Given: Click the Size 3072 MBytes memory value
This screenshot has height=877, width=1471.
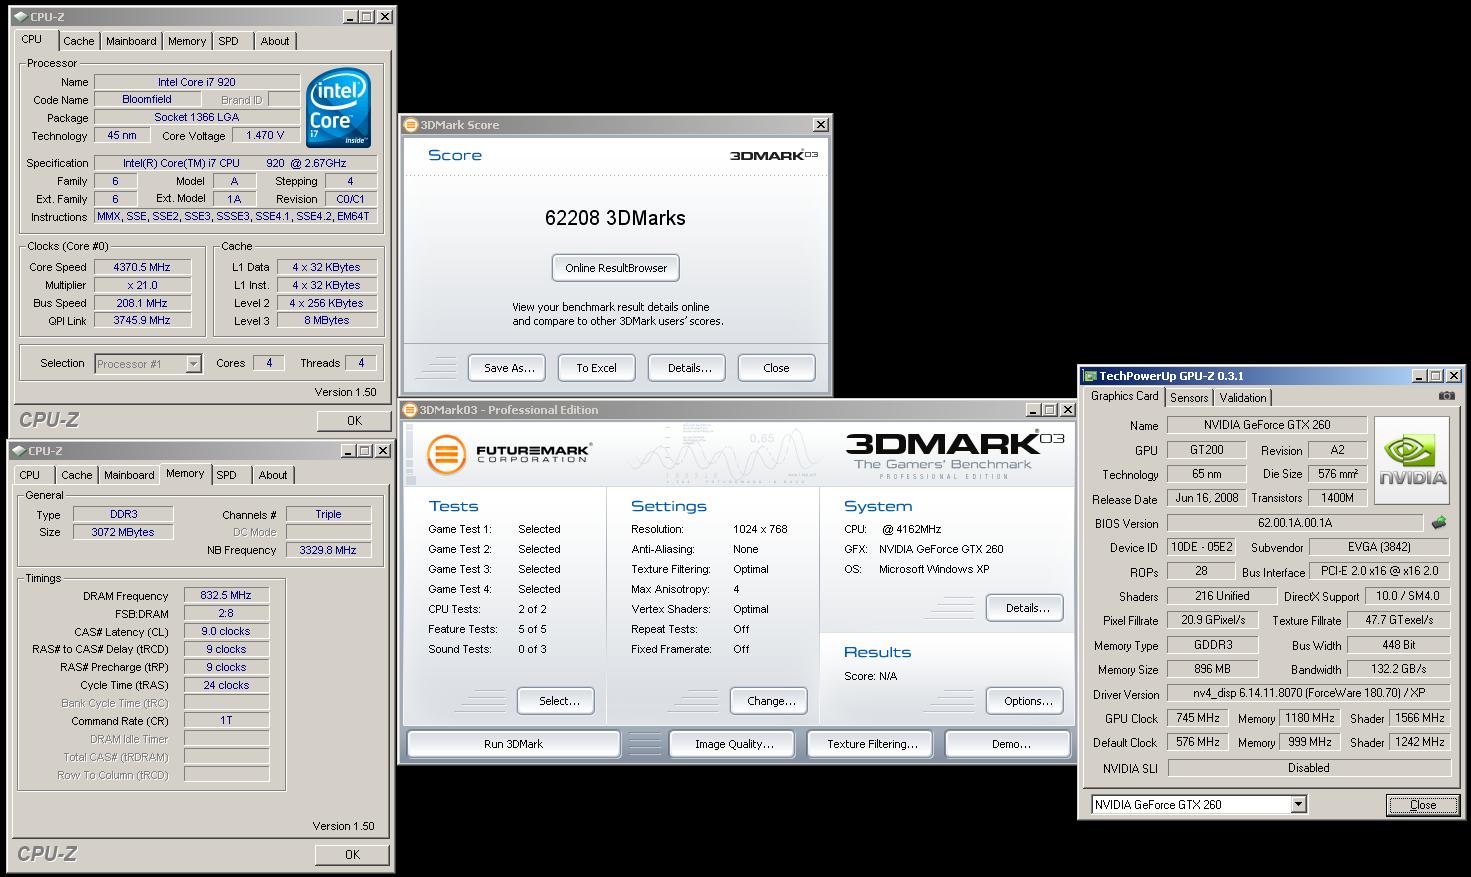Looking at the screenshot, I should (x=123, y=532).
